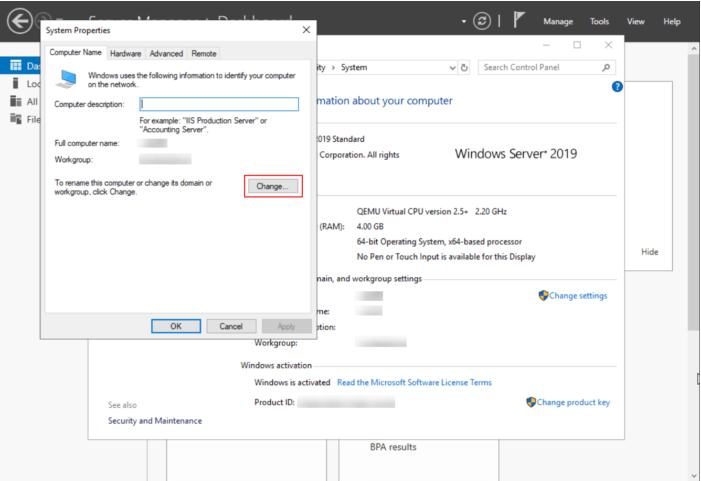Open the notifications flag in Server Manager
This screenshot has width=701, height=481.
click(518, 20)
